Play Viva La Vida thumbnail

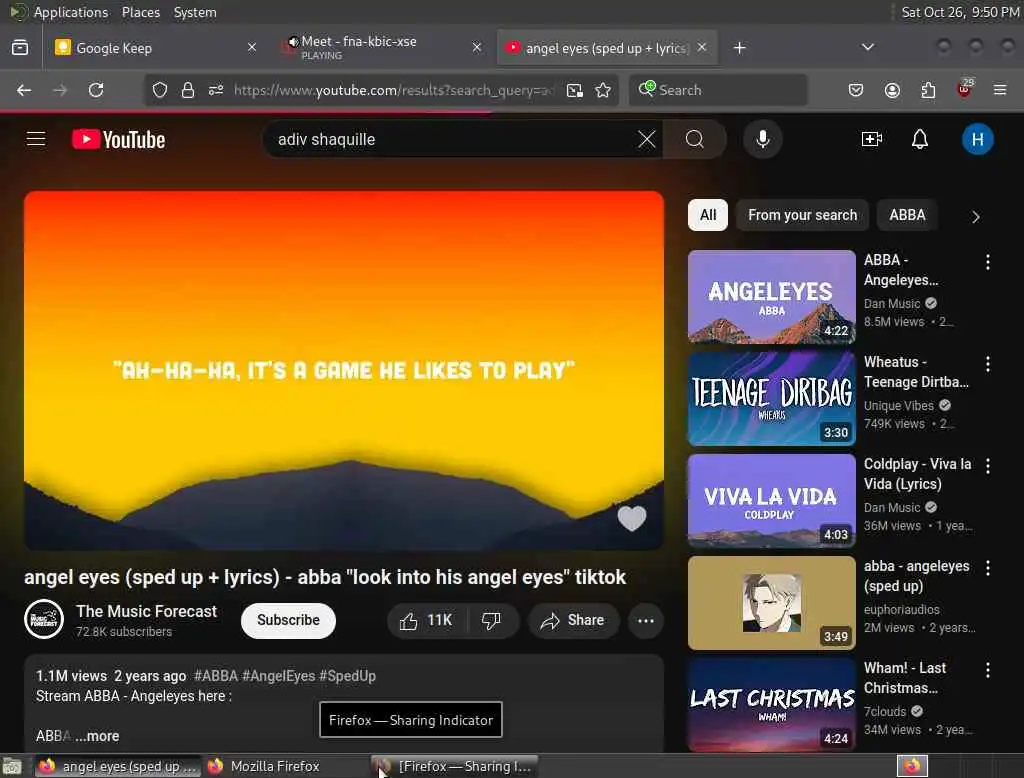point(771,500)
